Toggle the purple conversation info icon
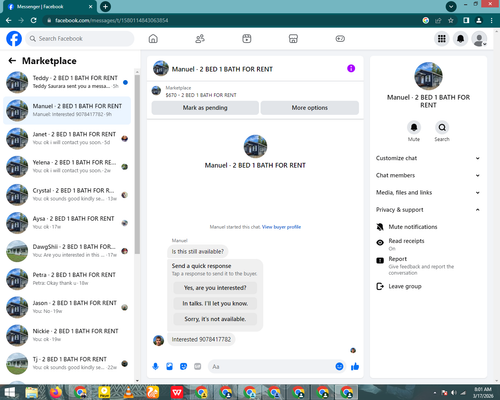 [x=351, y=68]
